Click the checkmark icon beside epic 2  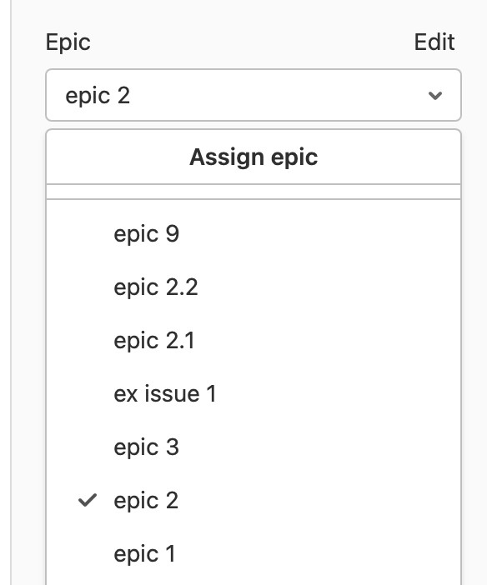click(88, 500)
